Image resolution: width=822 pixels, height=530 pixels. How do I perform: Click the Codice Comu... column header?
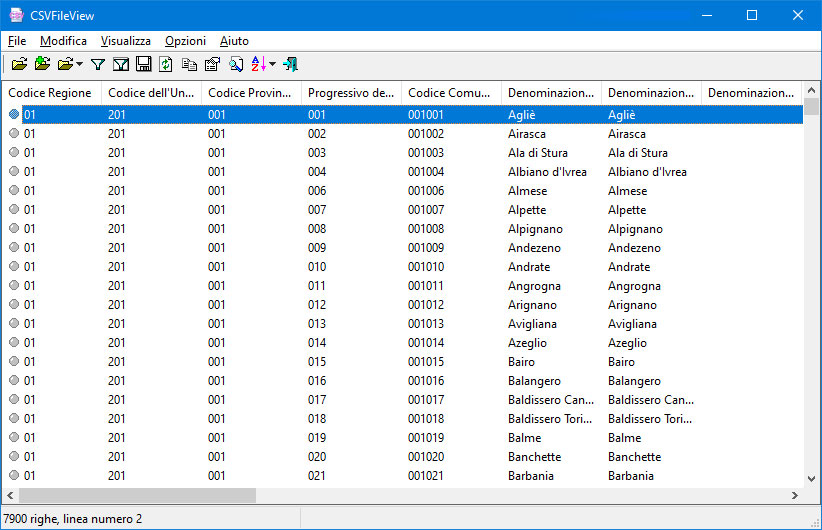coord(451,93)
